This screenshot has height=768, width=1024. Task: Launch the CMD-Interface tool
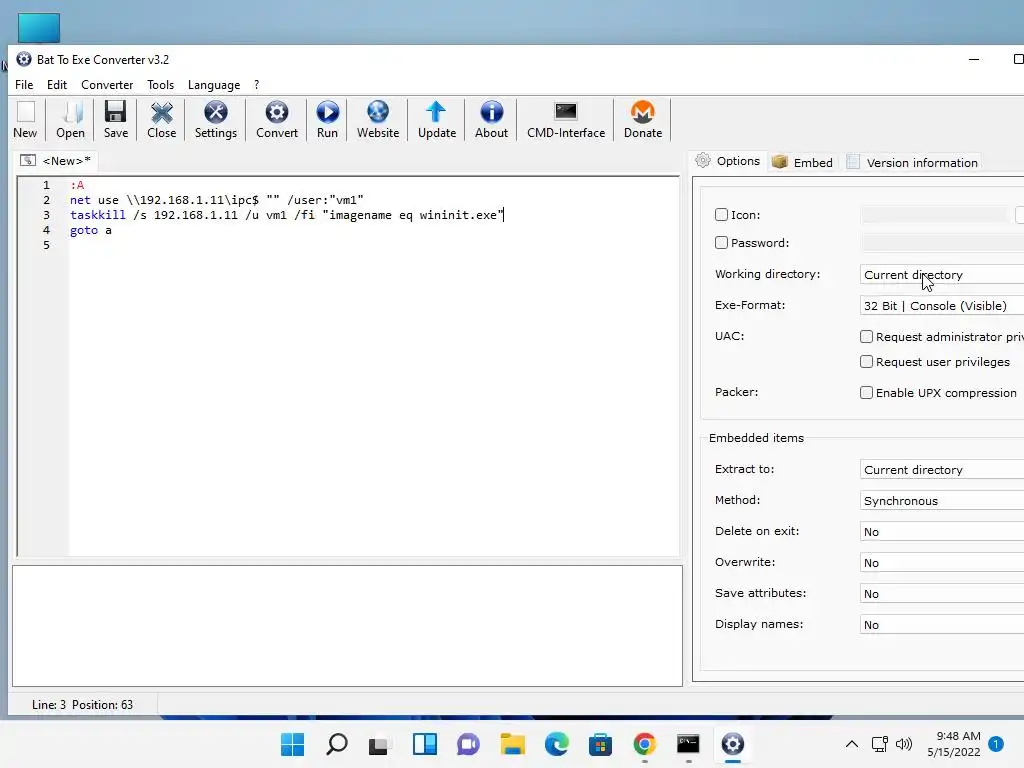566,120
